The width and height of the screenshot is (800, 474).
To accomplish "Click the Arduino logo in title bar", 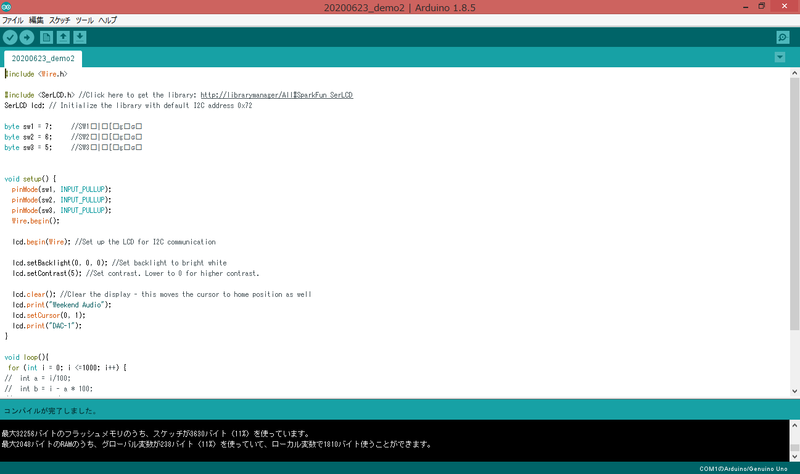I will [x=6, y=7].
